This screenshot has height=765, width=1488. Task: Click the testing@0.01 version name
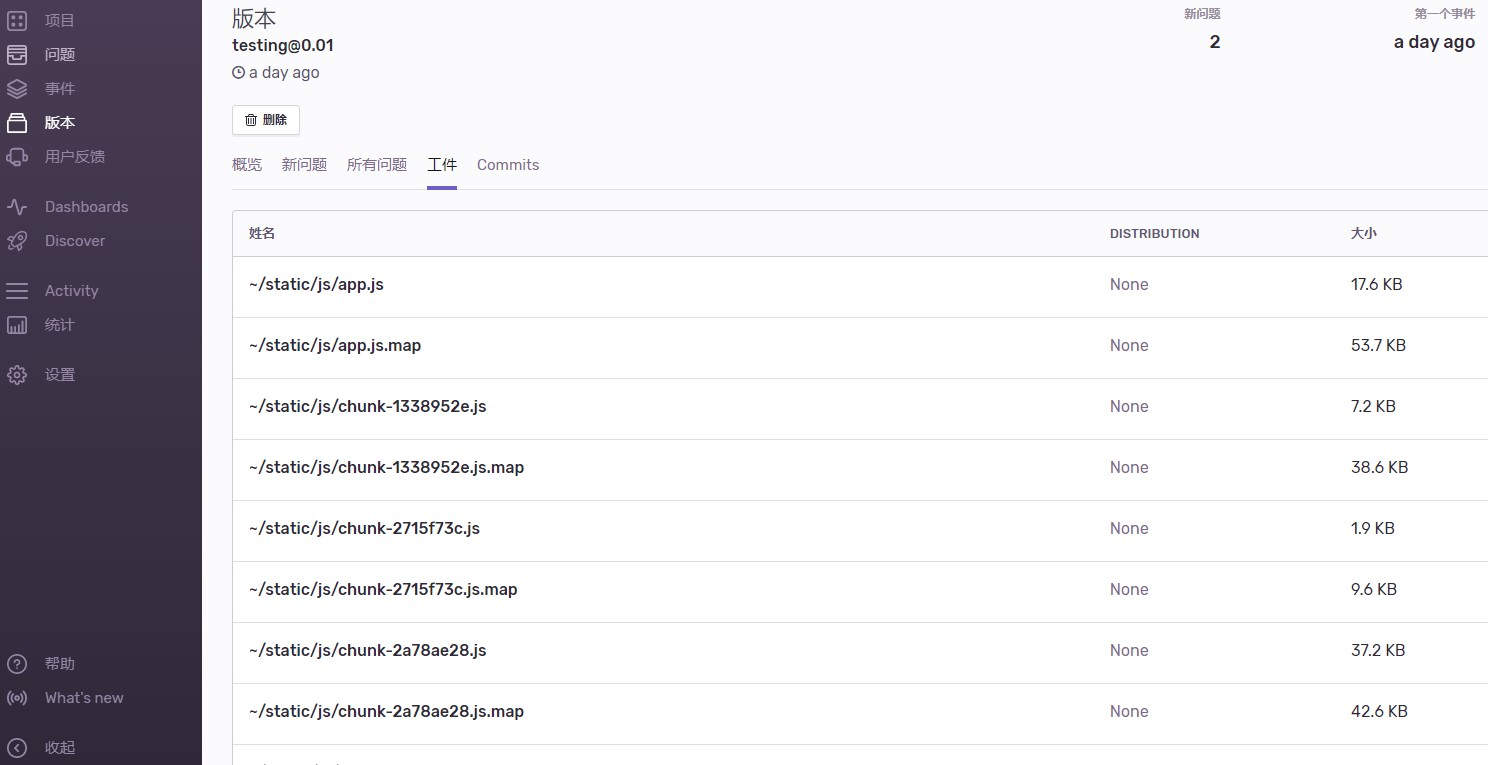coord(283,45)
